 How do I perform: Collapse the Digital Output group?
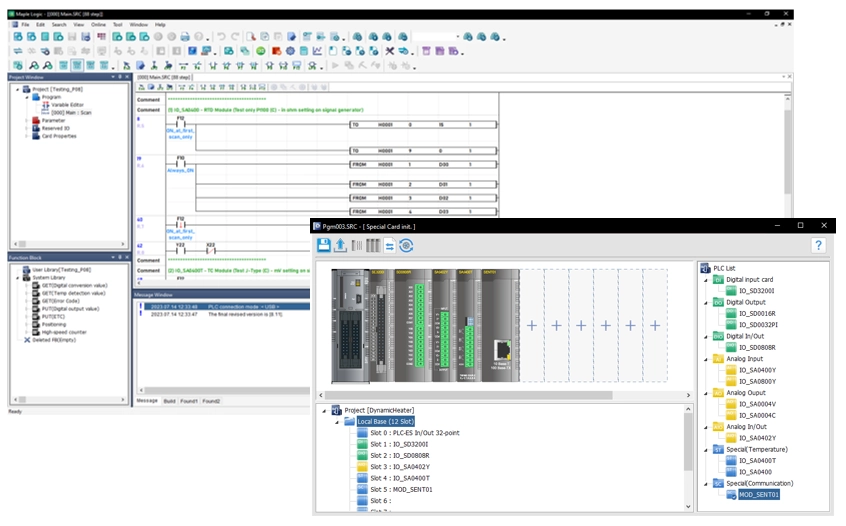click(706, 303)
